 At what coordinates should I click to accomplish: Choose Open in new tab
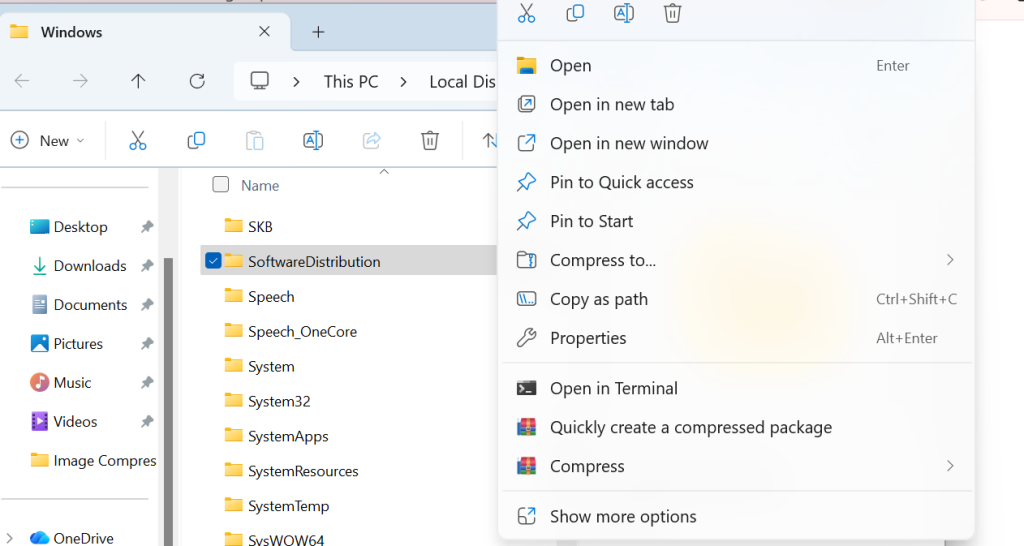[x=612, y=104]
